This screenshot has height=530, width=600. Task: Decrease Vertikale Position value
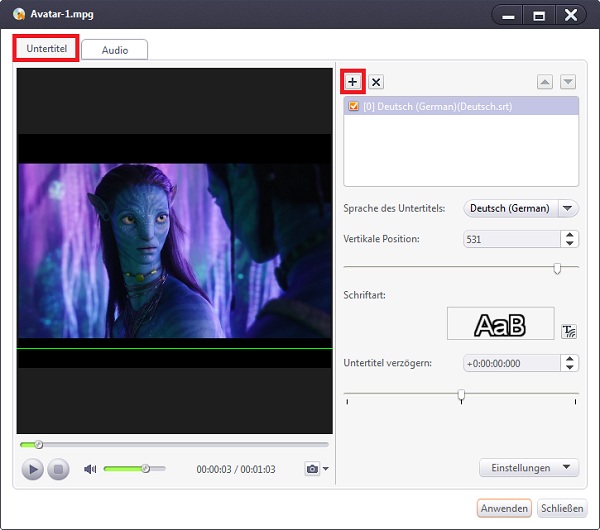coord(570,243)
